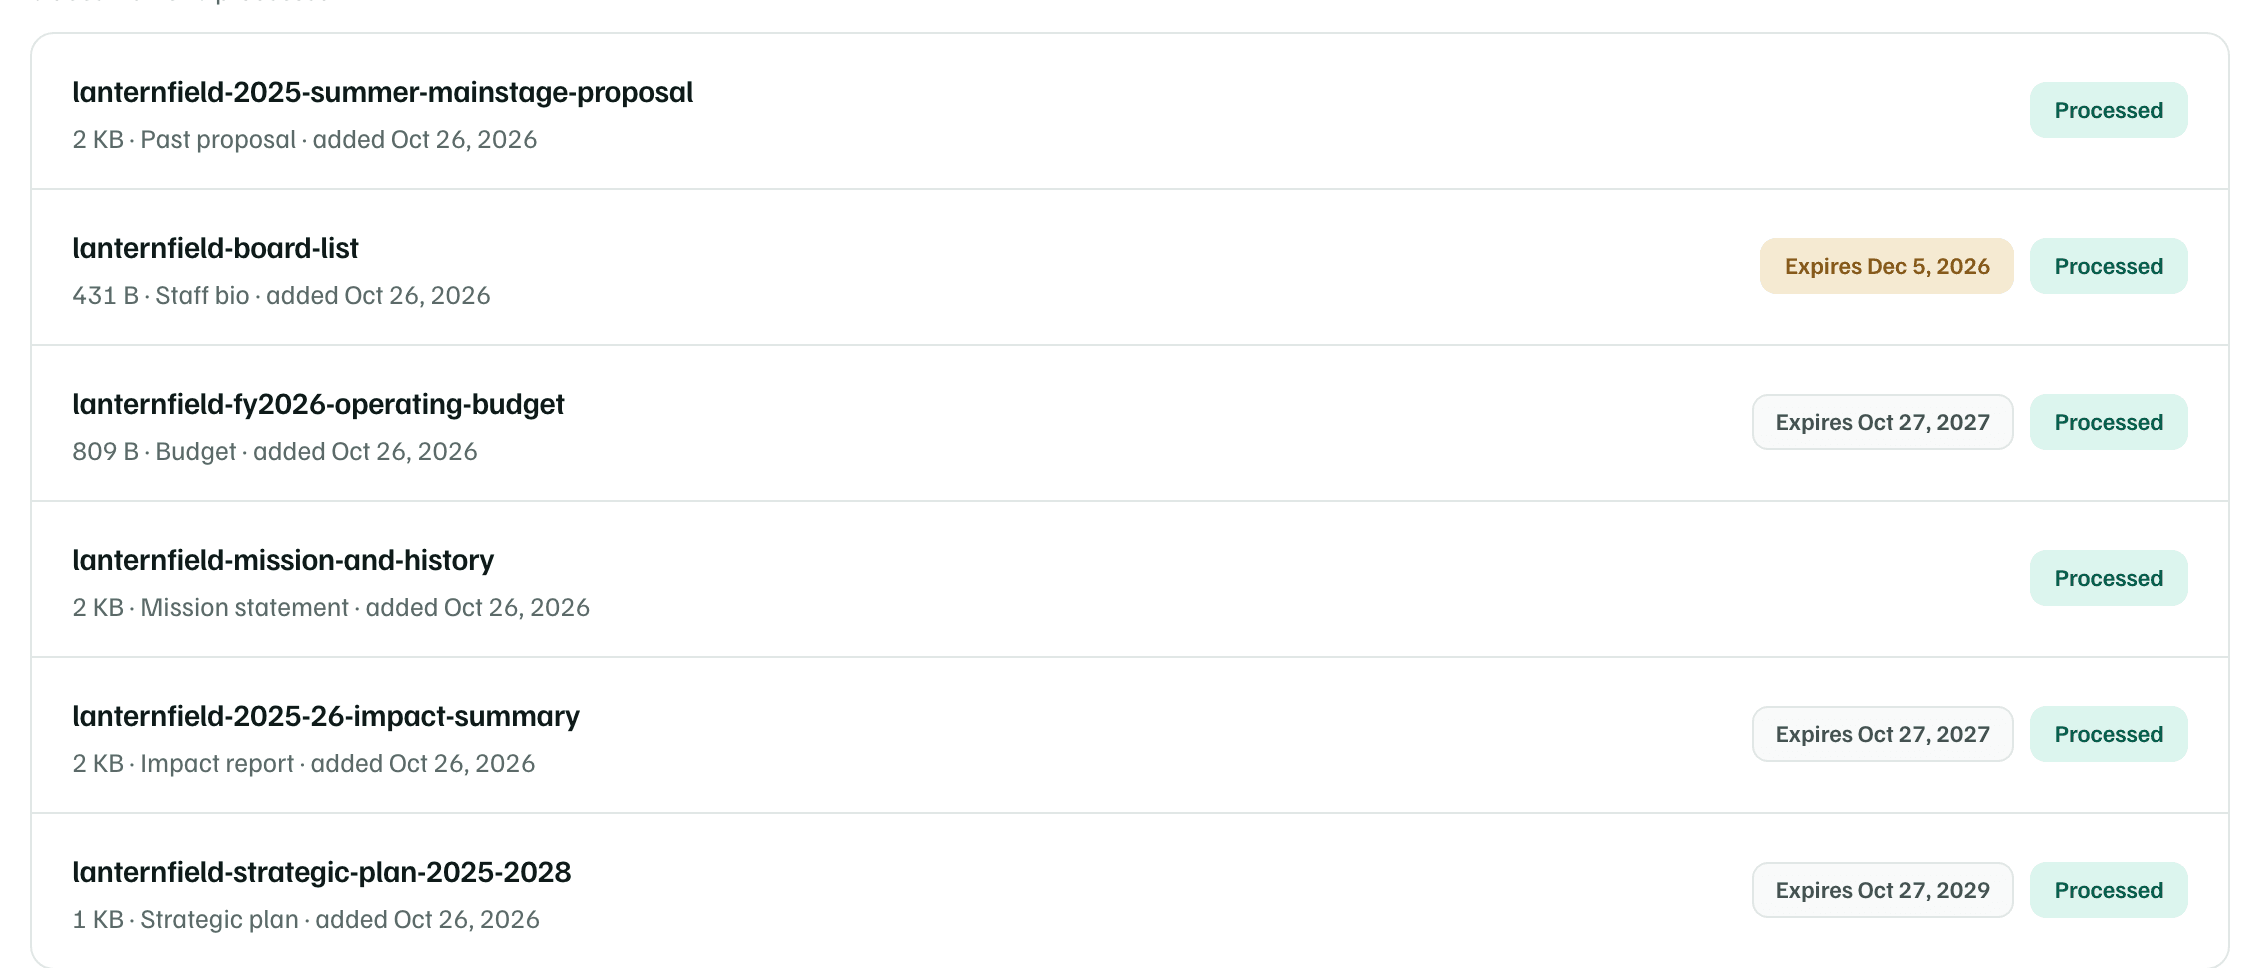Image resolution: width=2260 pixels, height=968 pixels.
Task: Click the operating budget Expires Oct 27, 2027 badge
Action: point(1882,422)
